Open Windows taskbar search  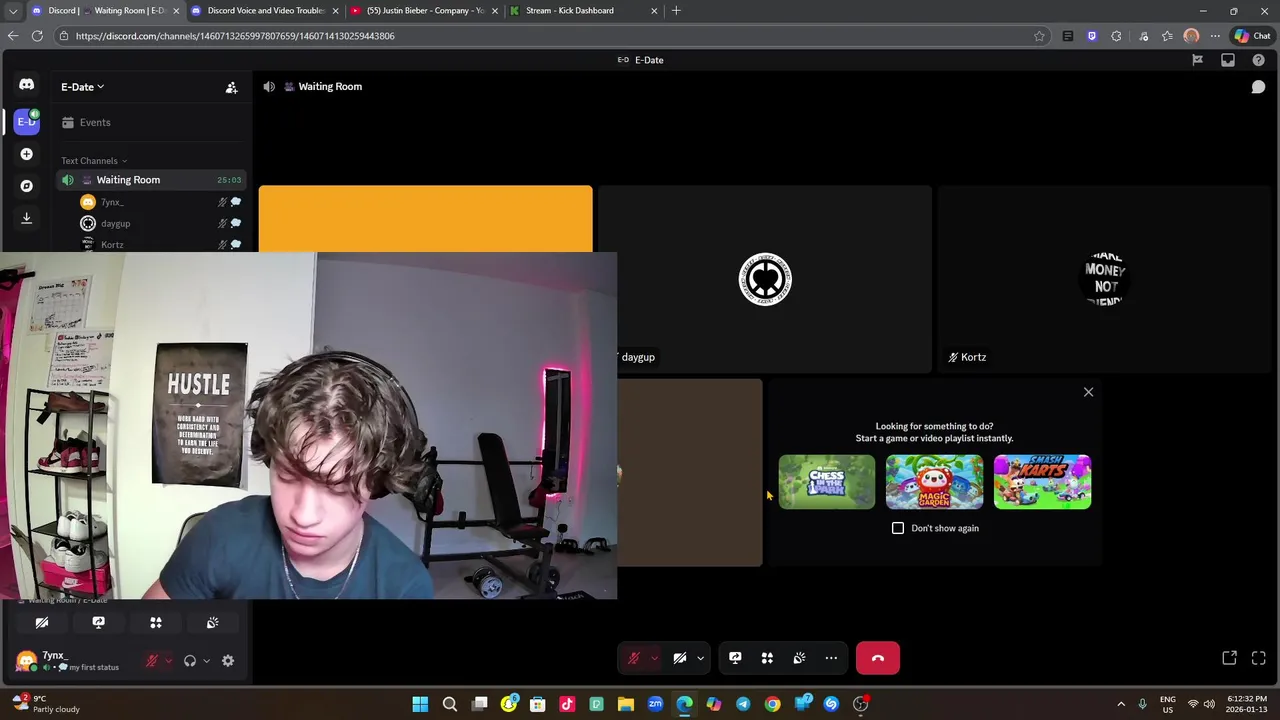[450, 704]
